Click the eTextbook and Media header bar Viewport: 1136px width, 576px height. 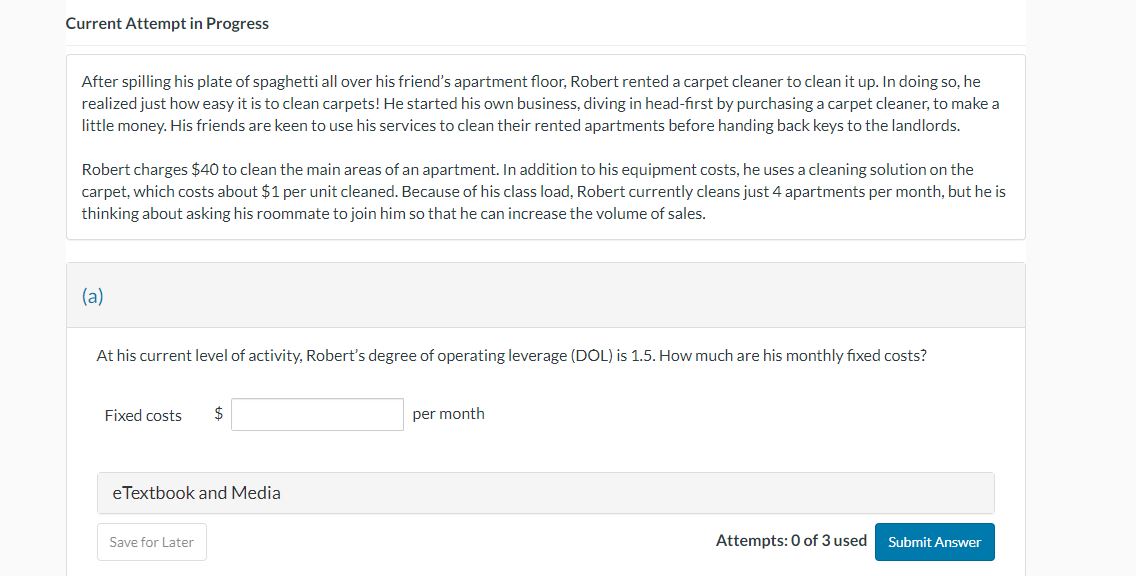[x=545, y=492]
